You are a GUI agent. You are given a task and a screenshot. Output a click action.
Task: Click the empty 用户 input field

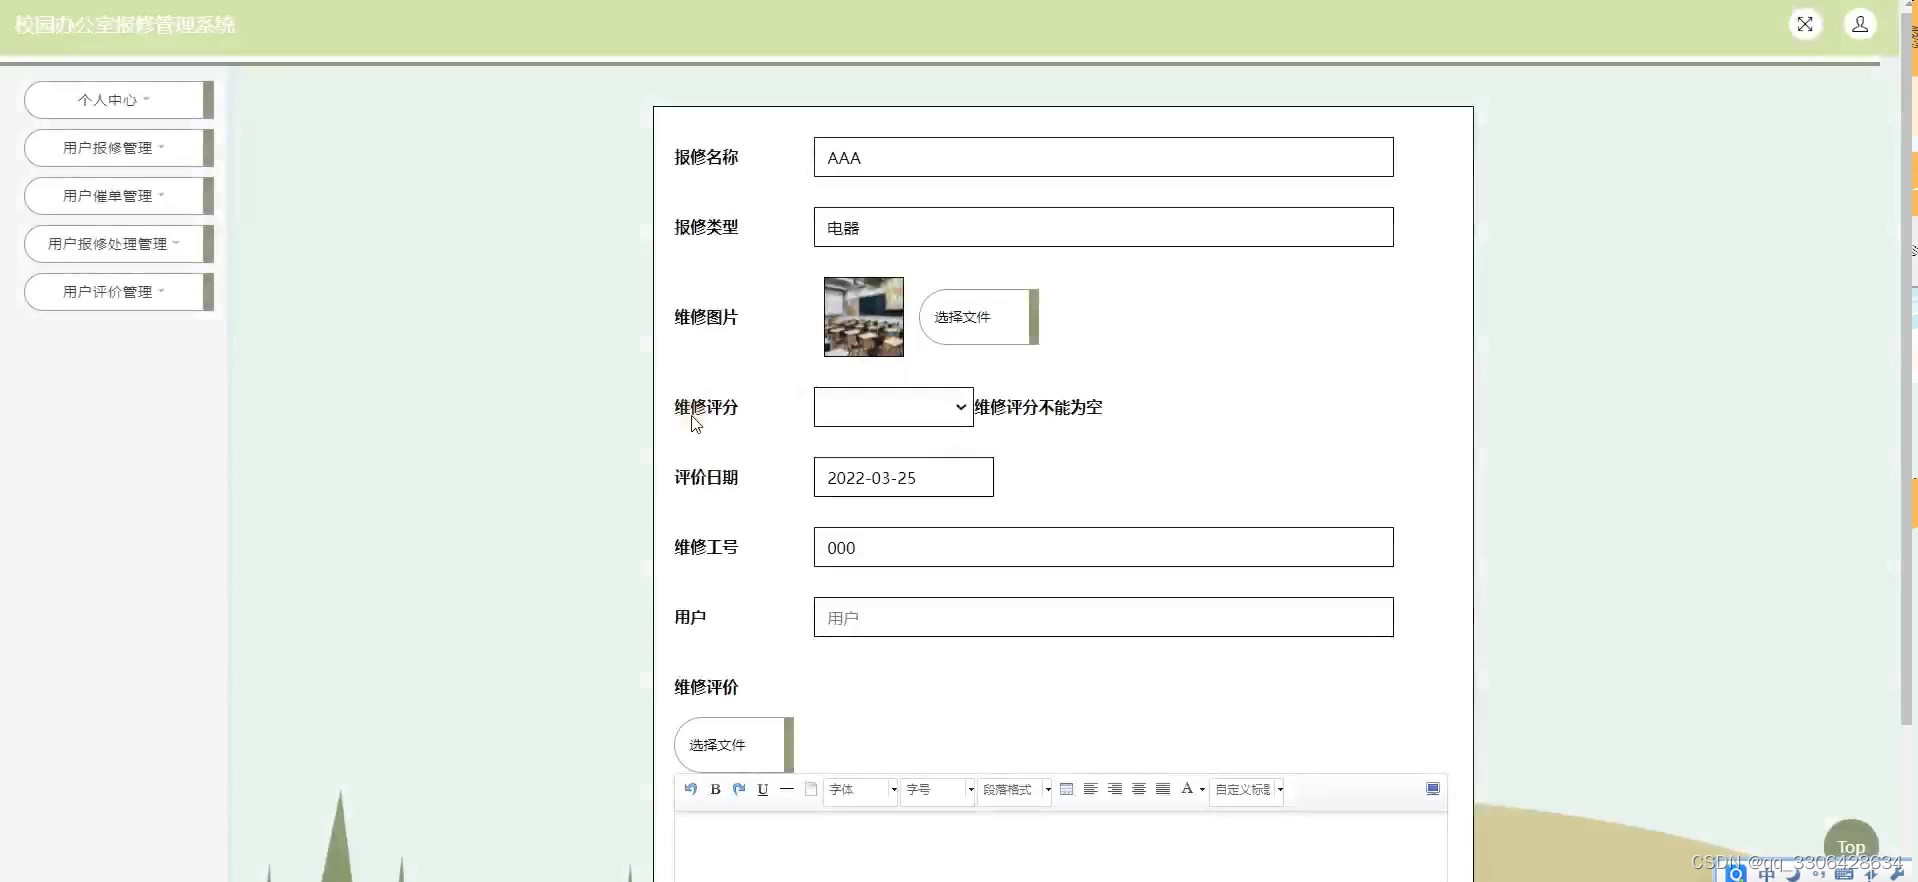coord(1104,617)
